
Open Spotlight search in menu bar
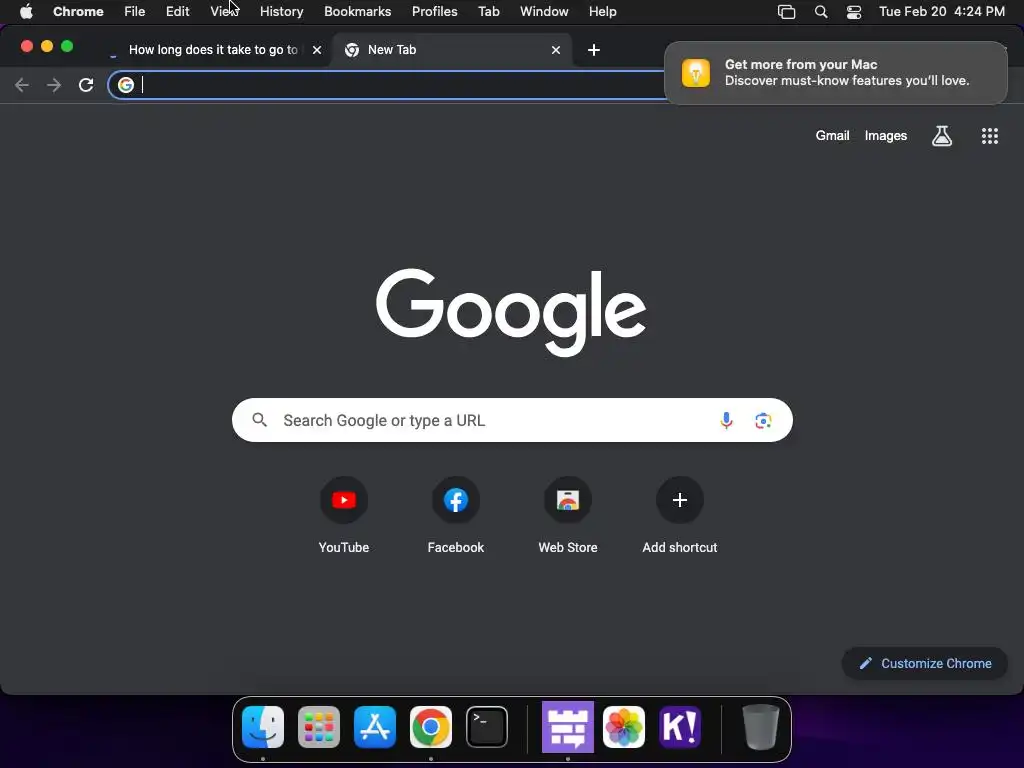pyautogui.click(x=821, y=12)
